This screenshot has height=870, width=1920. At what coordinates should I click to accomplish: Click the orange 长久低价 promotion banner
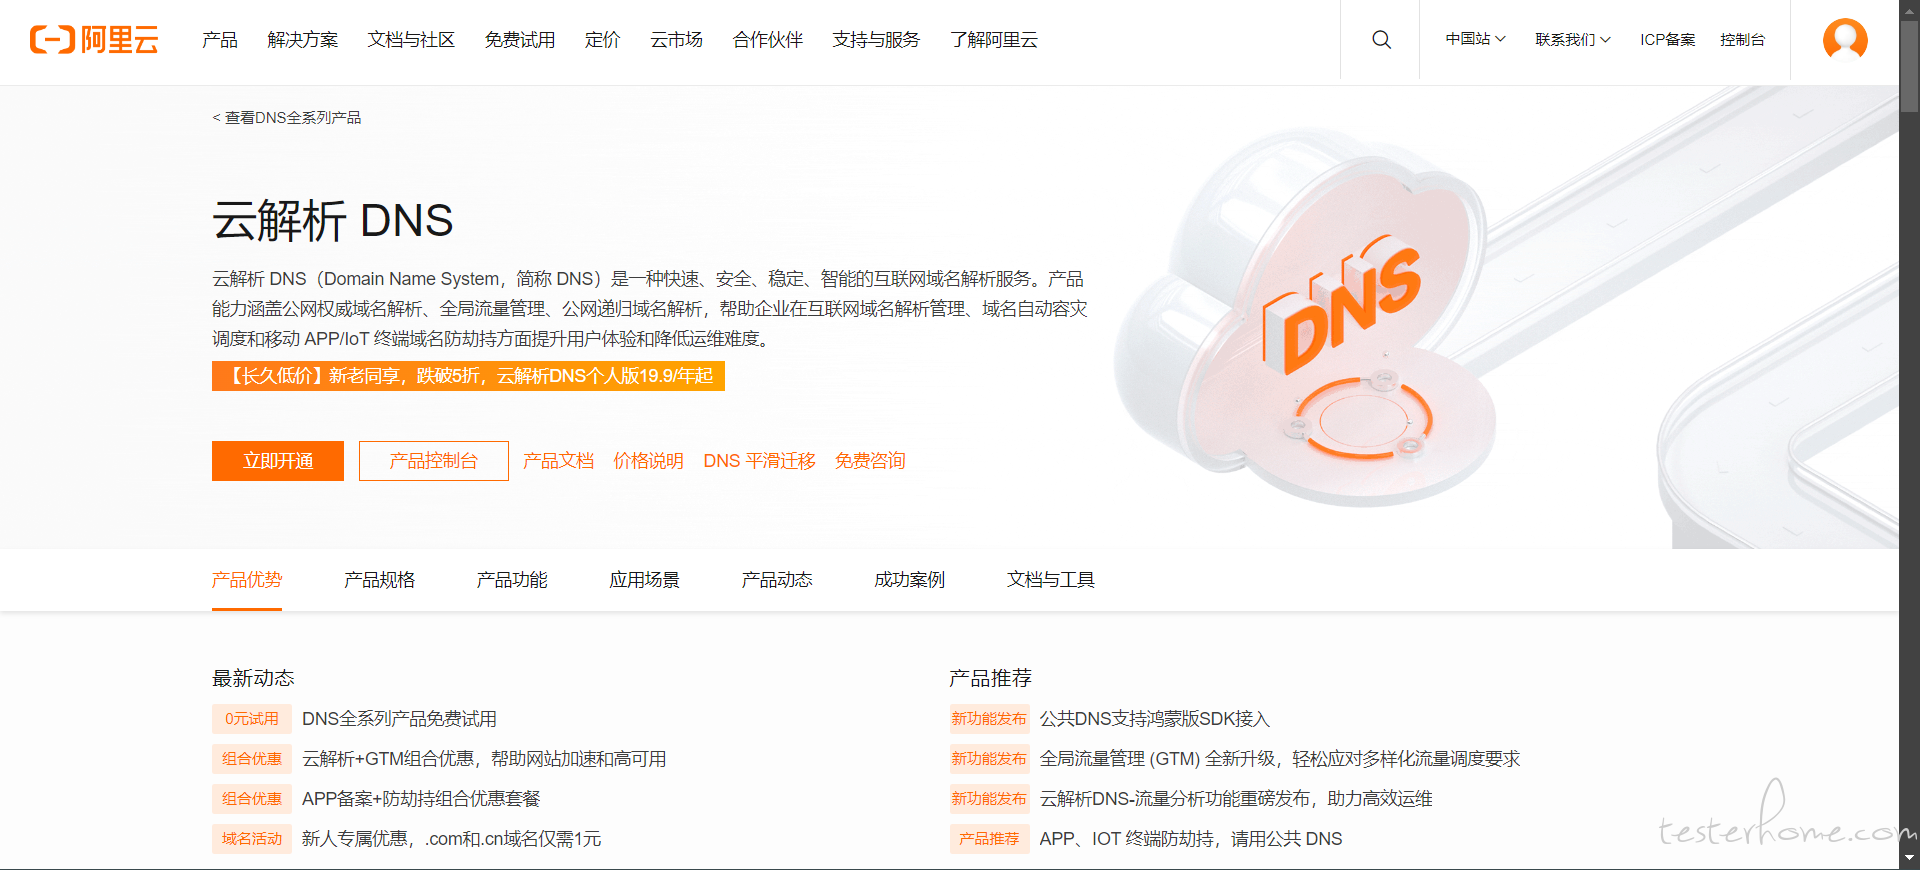pos(468,376)
